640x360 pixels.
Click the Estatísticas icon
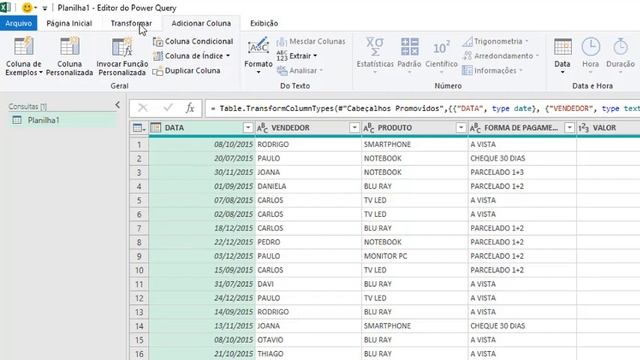tap(375, 47)
